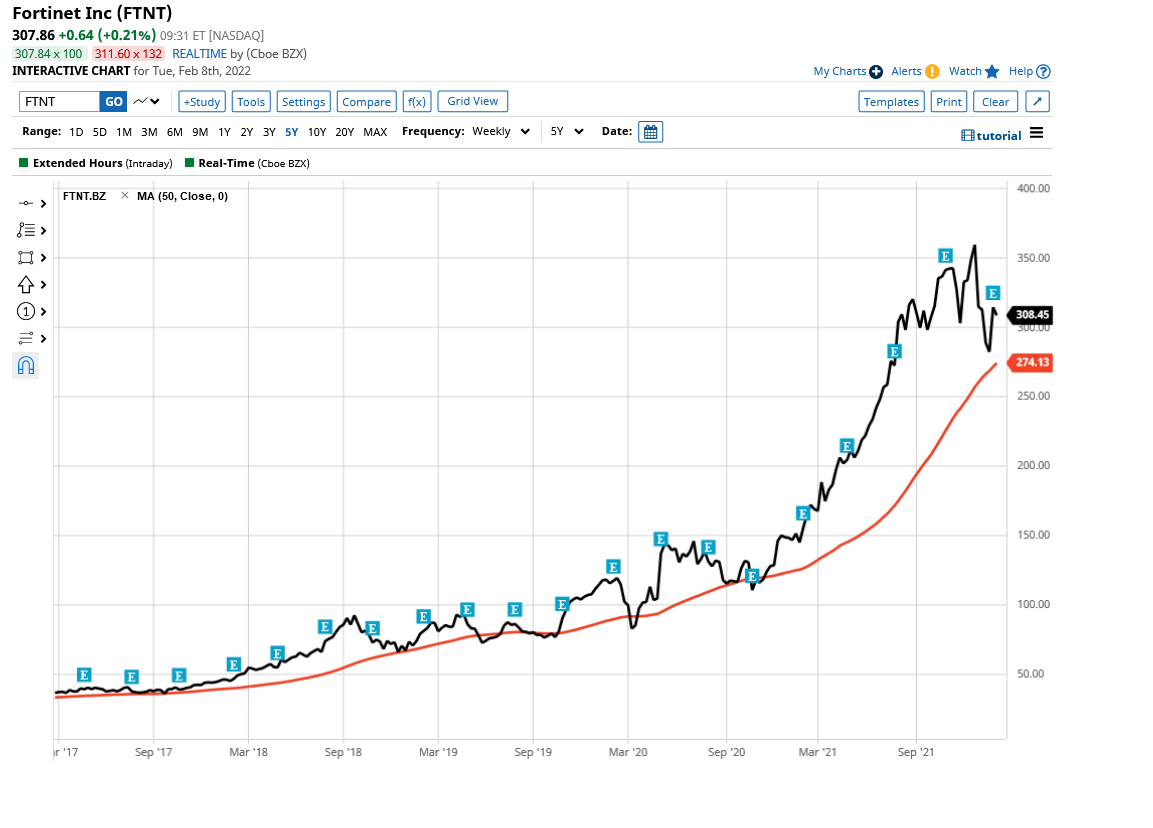Select the 20Y range
This screenshot has width=1153, height=828.
click(x=345, y=132)
